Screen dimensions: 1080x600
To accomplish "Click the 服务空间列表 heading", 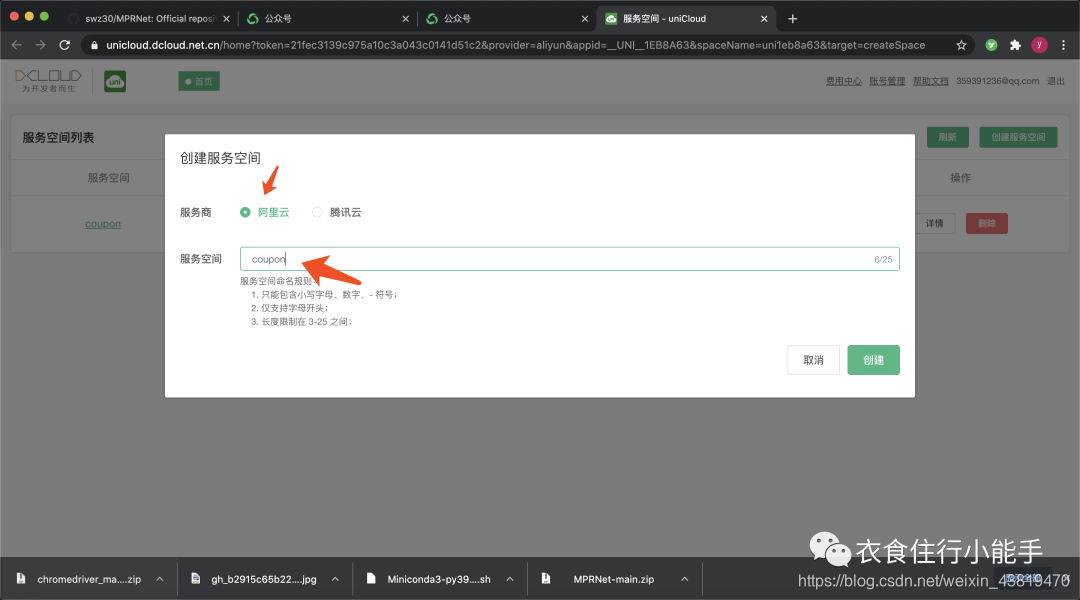I will 58,138.
